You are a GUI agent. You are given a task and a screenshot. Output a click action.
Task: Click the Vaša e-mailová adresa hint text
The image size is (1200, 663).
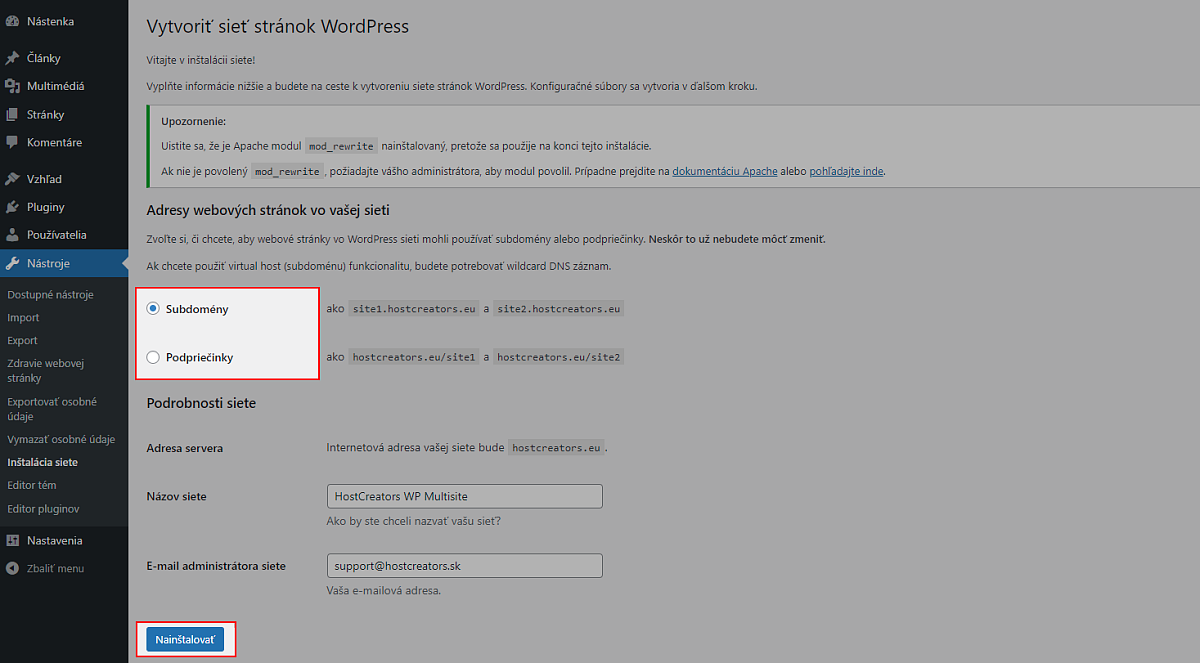[x=384, y=590]
